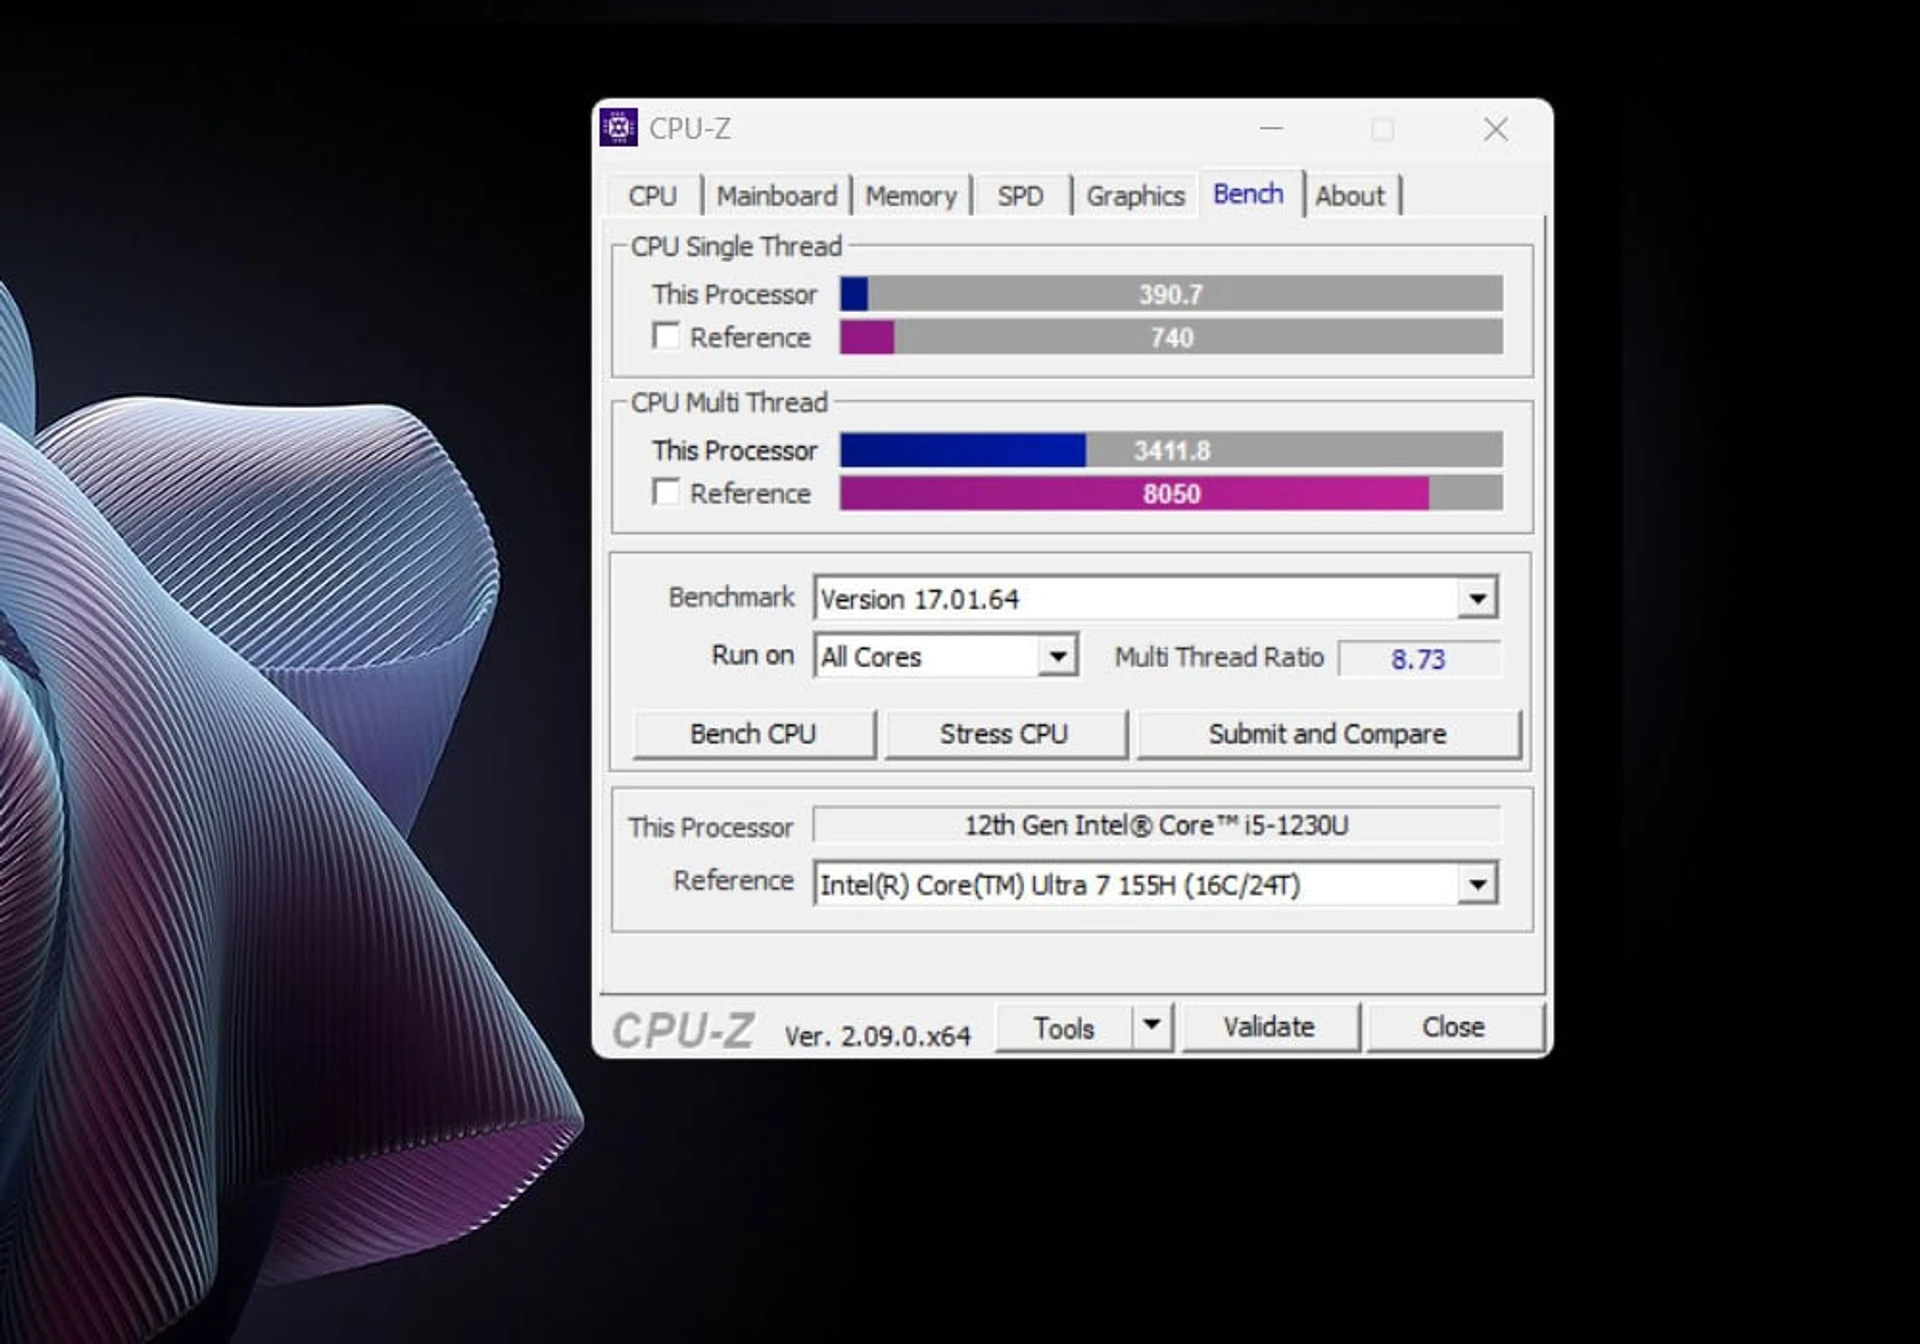
Task: Click the 12th Gen Intel Core i5-1230U field
Action: point(1156,825)
